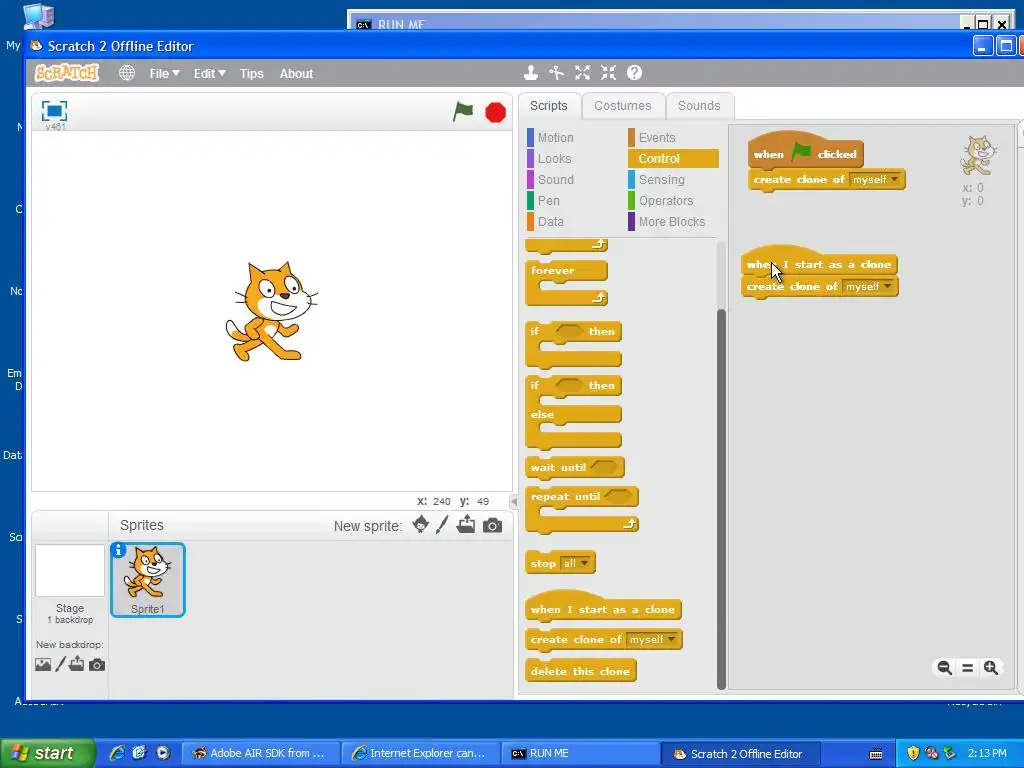Select the Sprite1 thumbnail

tap(148, 580)
